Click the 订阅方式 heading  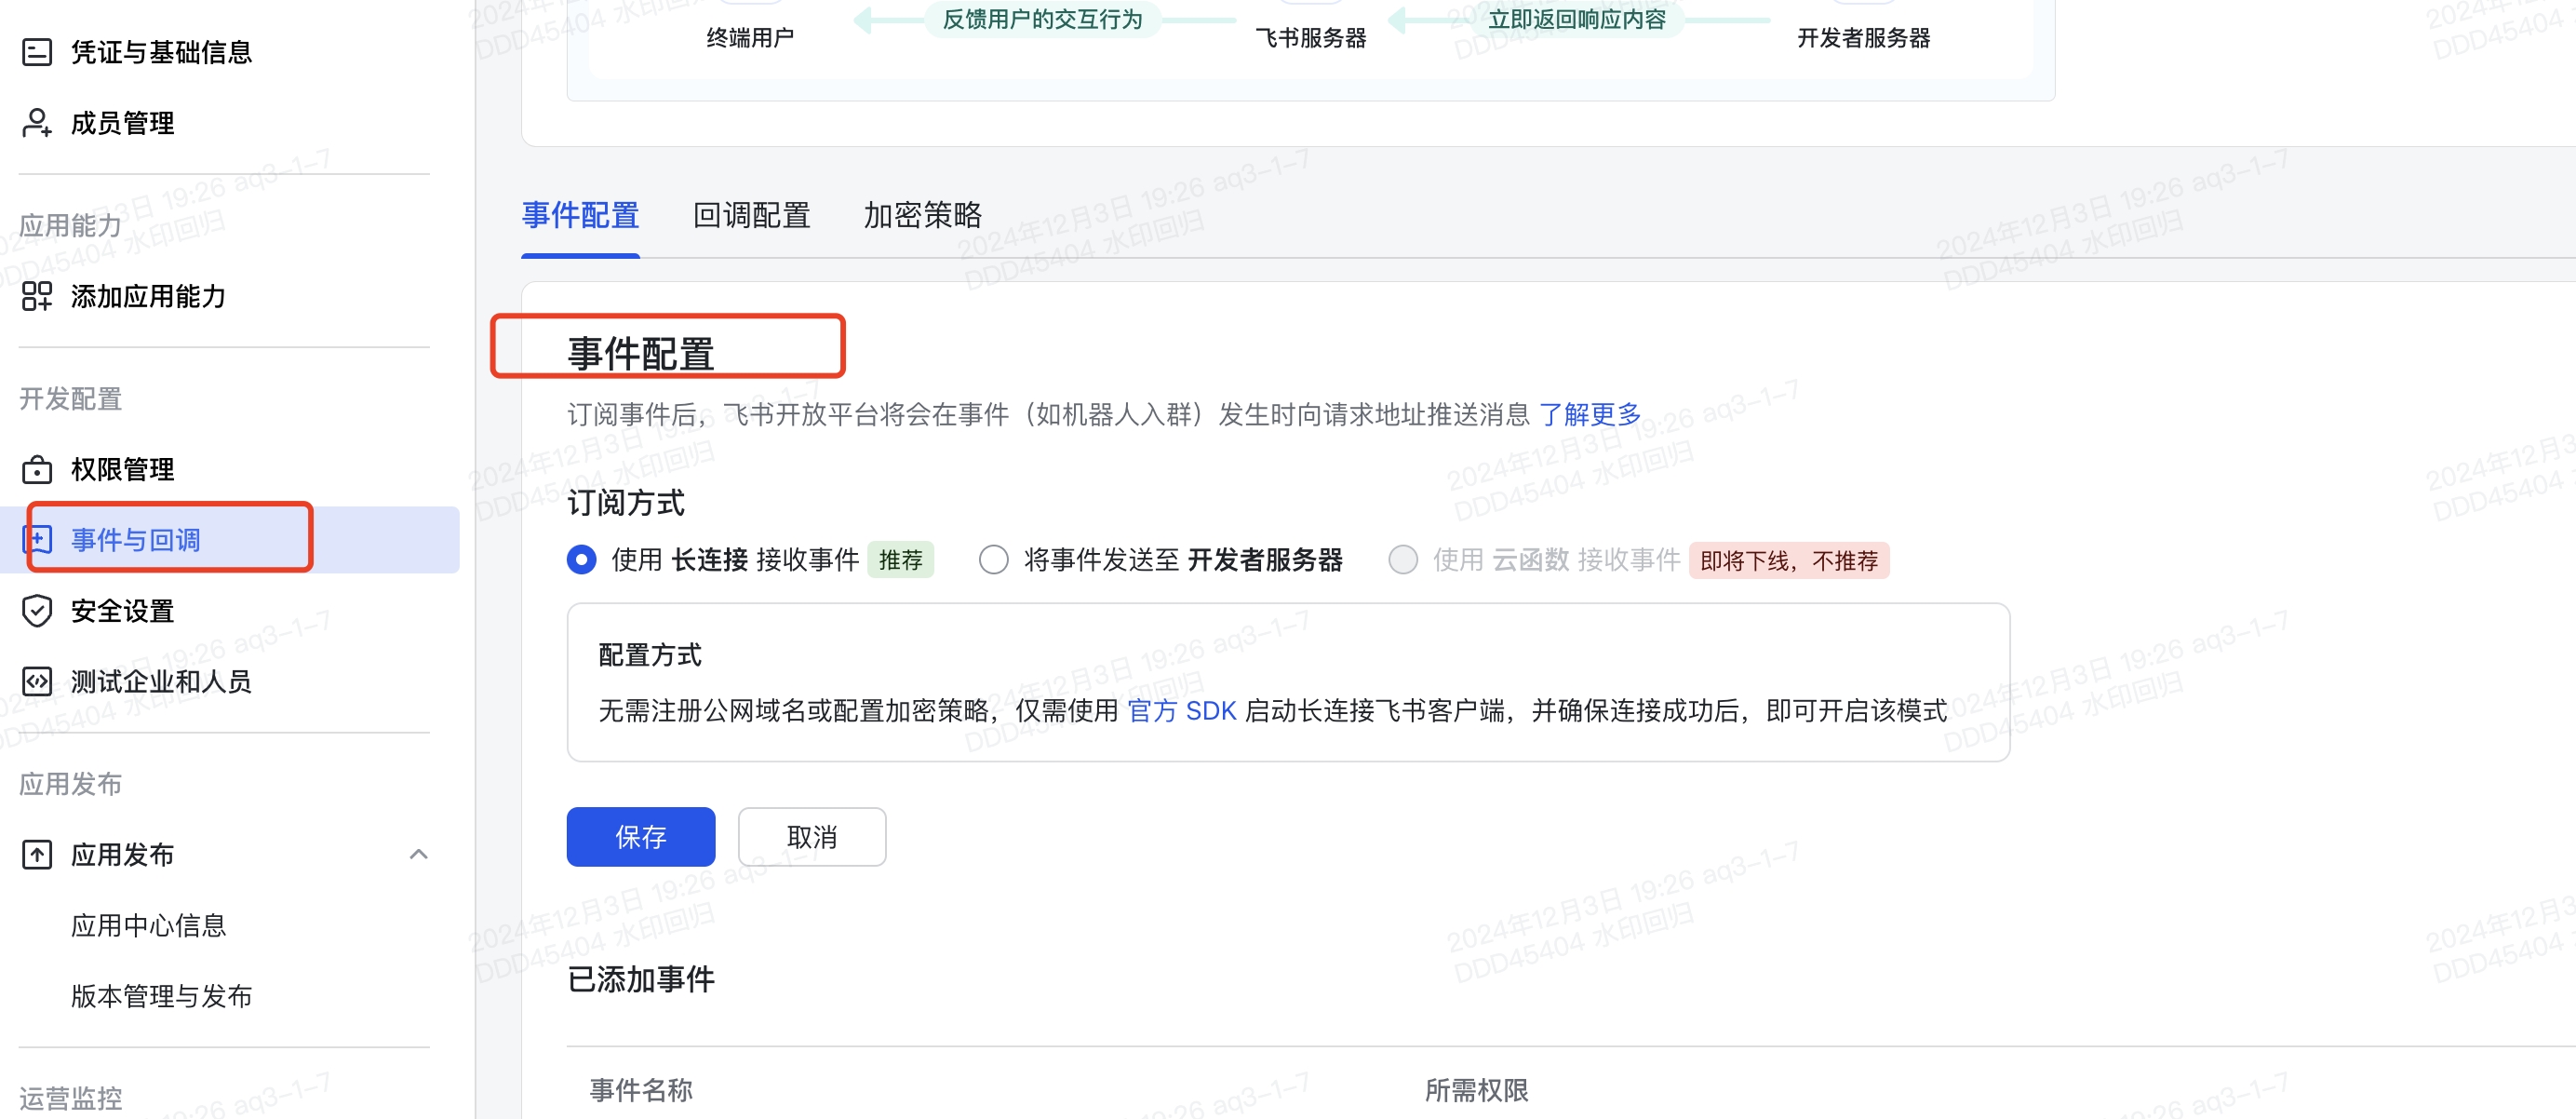click(626, 503)
